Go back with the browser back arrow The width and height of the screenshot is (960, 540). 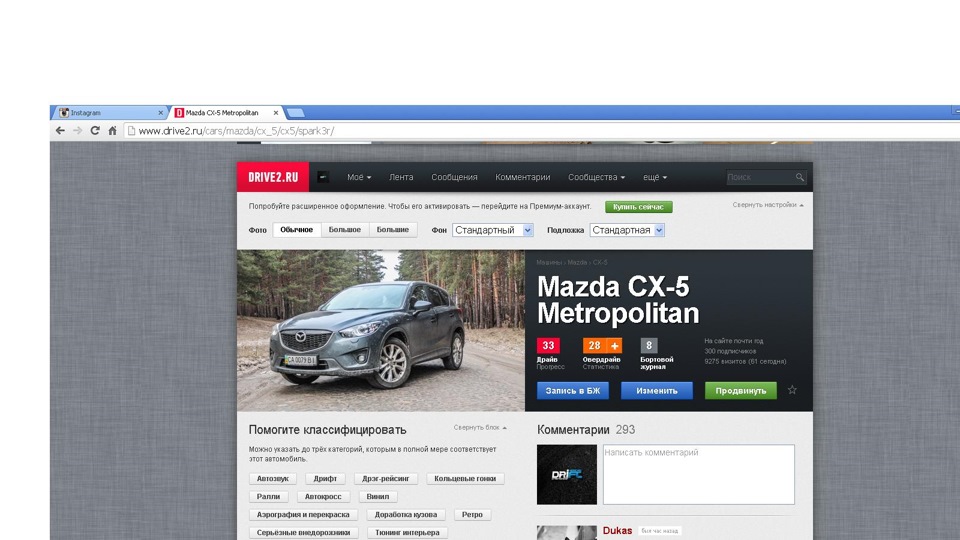(x=60, y=130)
